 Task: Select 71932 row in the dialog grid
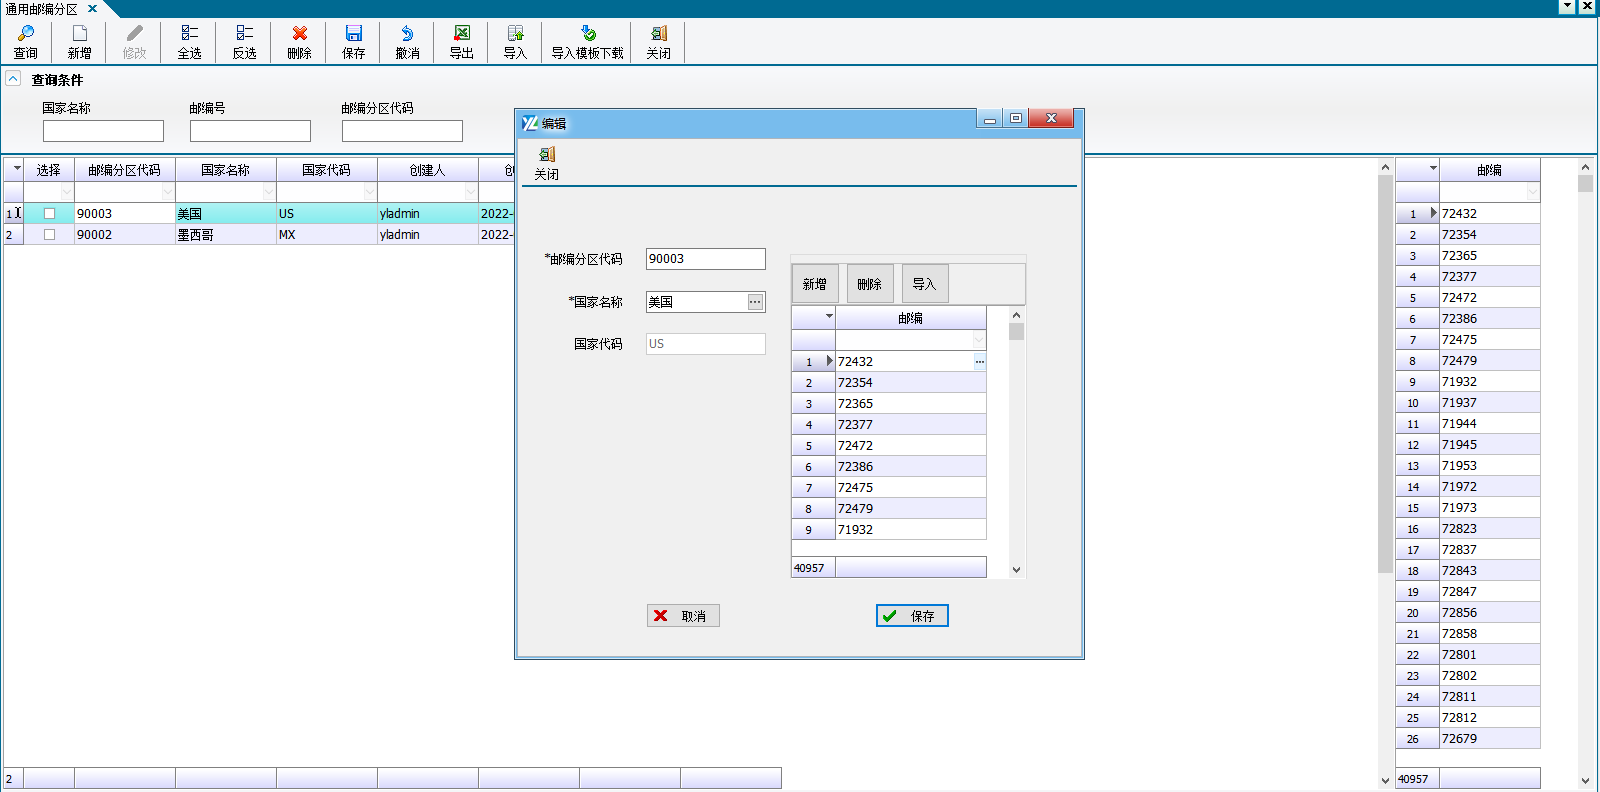[x=911, y=530]
